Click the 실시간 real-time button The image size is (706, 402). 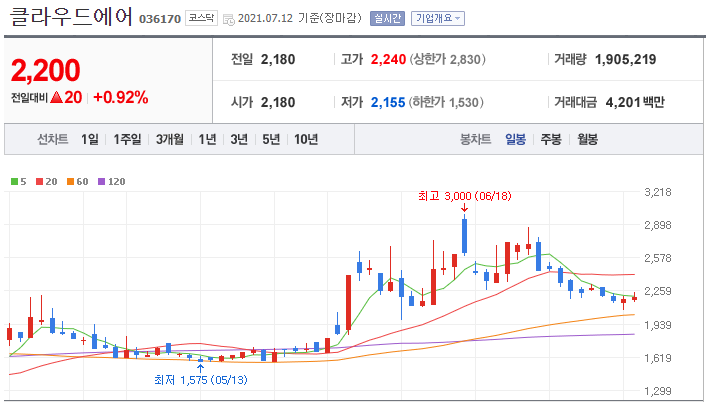[x=387, y=18]
